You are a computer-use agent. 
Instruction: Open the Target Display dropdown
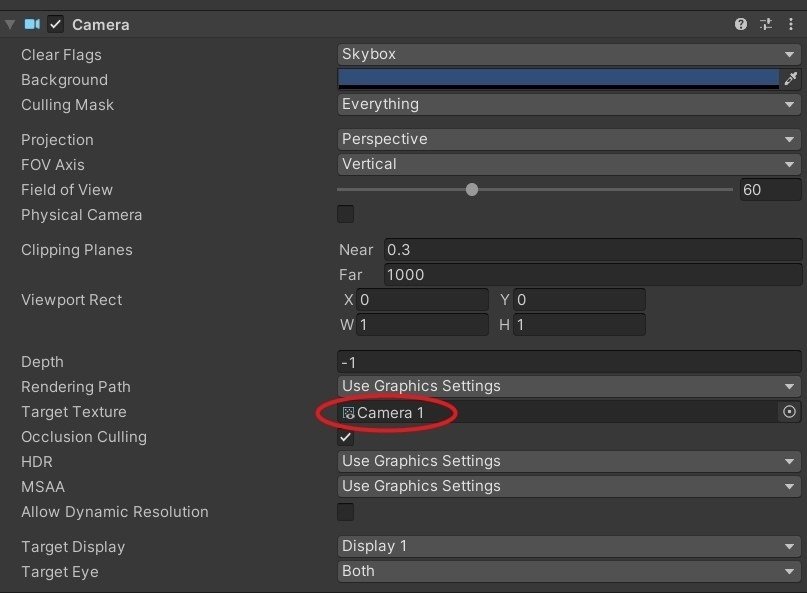(569, 546)
